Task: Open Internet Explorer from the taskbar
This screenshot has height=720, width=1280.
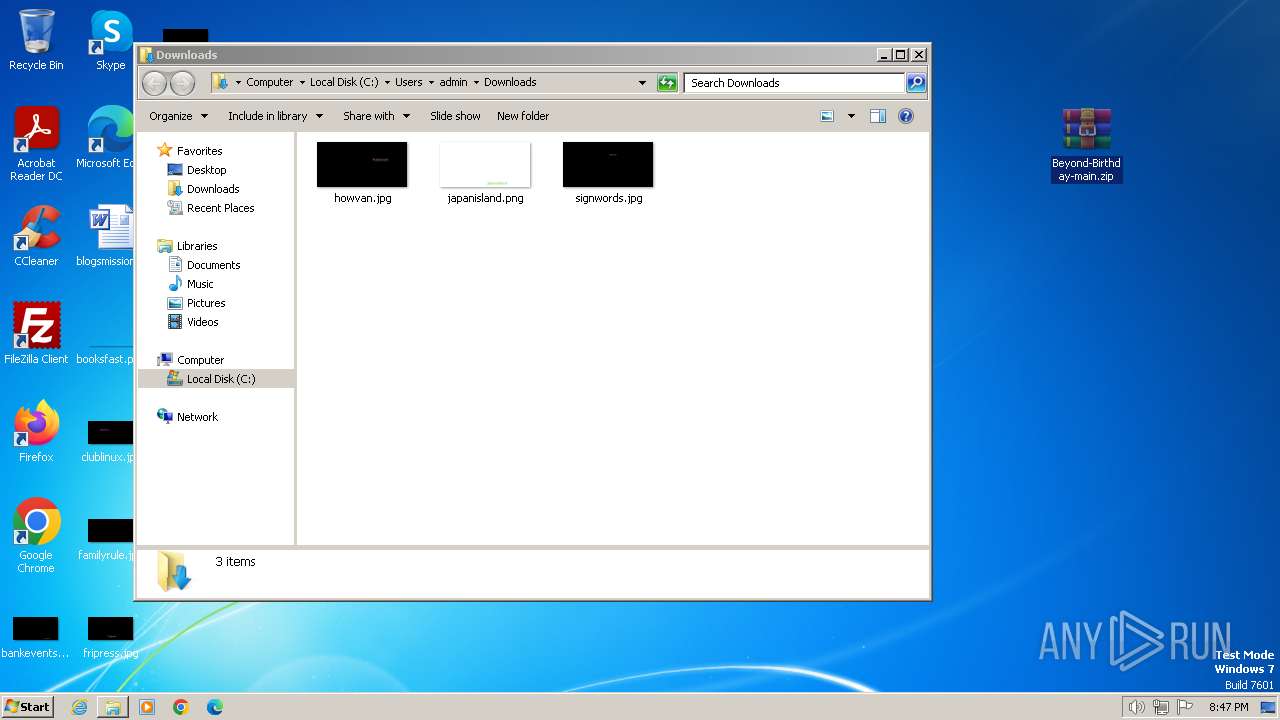Action: (79, 707)
